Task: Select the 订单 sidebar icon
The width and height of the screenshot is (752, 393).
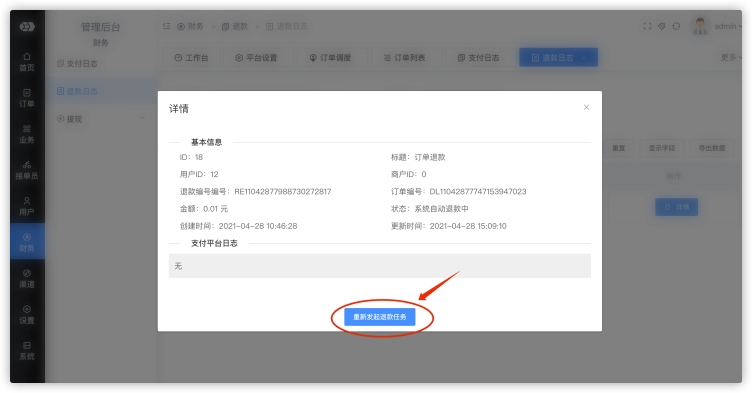Action: 27,98
